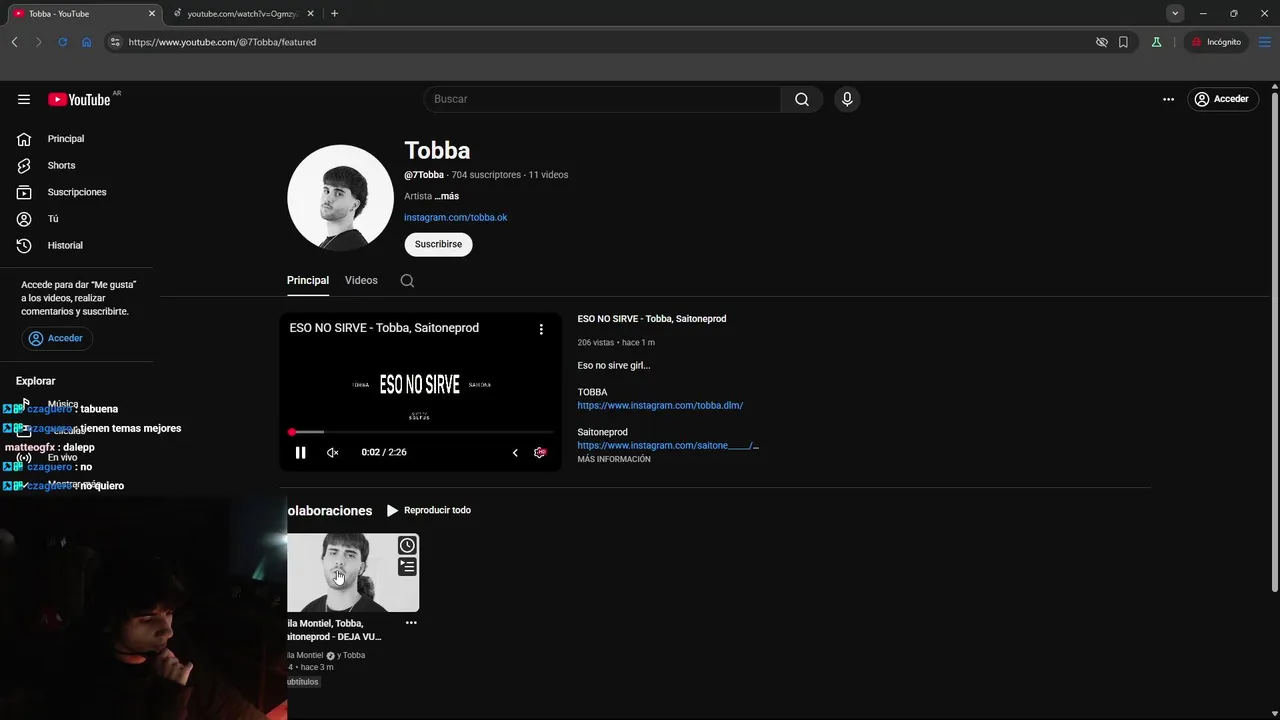Open the browser labs flask icon

(x=1156, y=42)
